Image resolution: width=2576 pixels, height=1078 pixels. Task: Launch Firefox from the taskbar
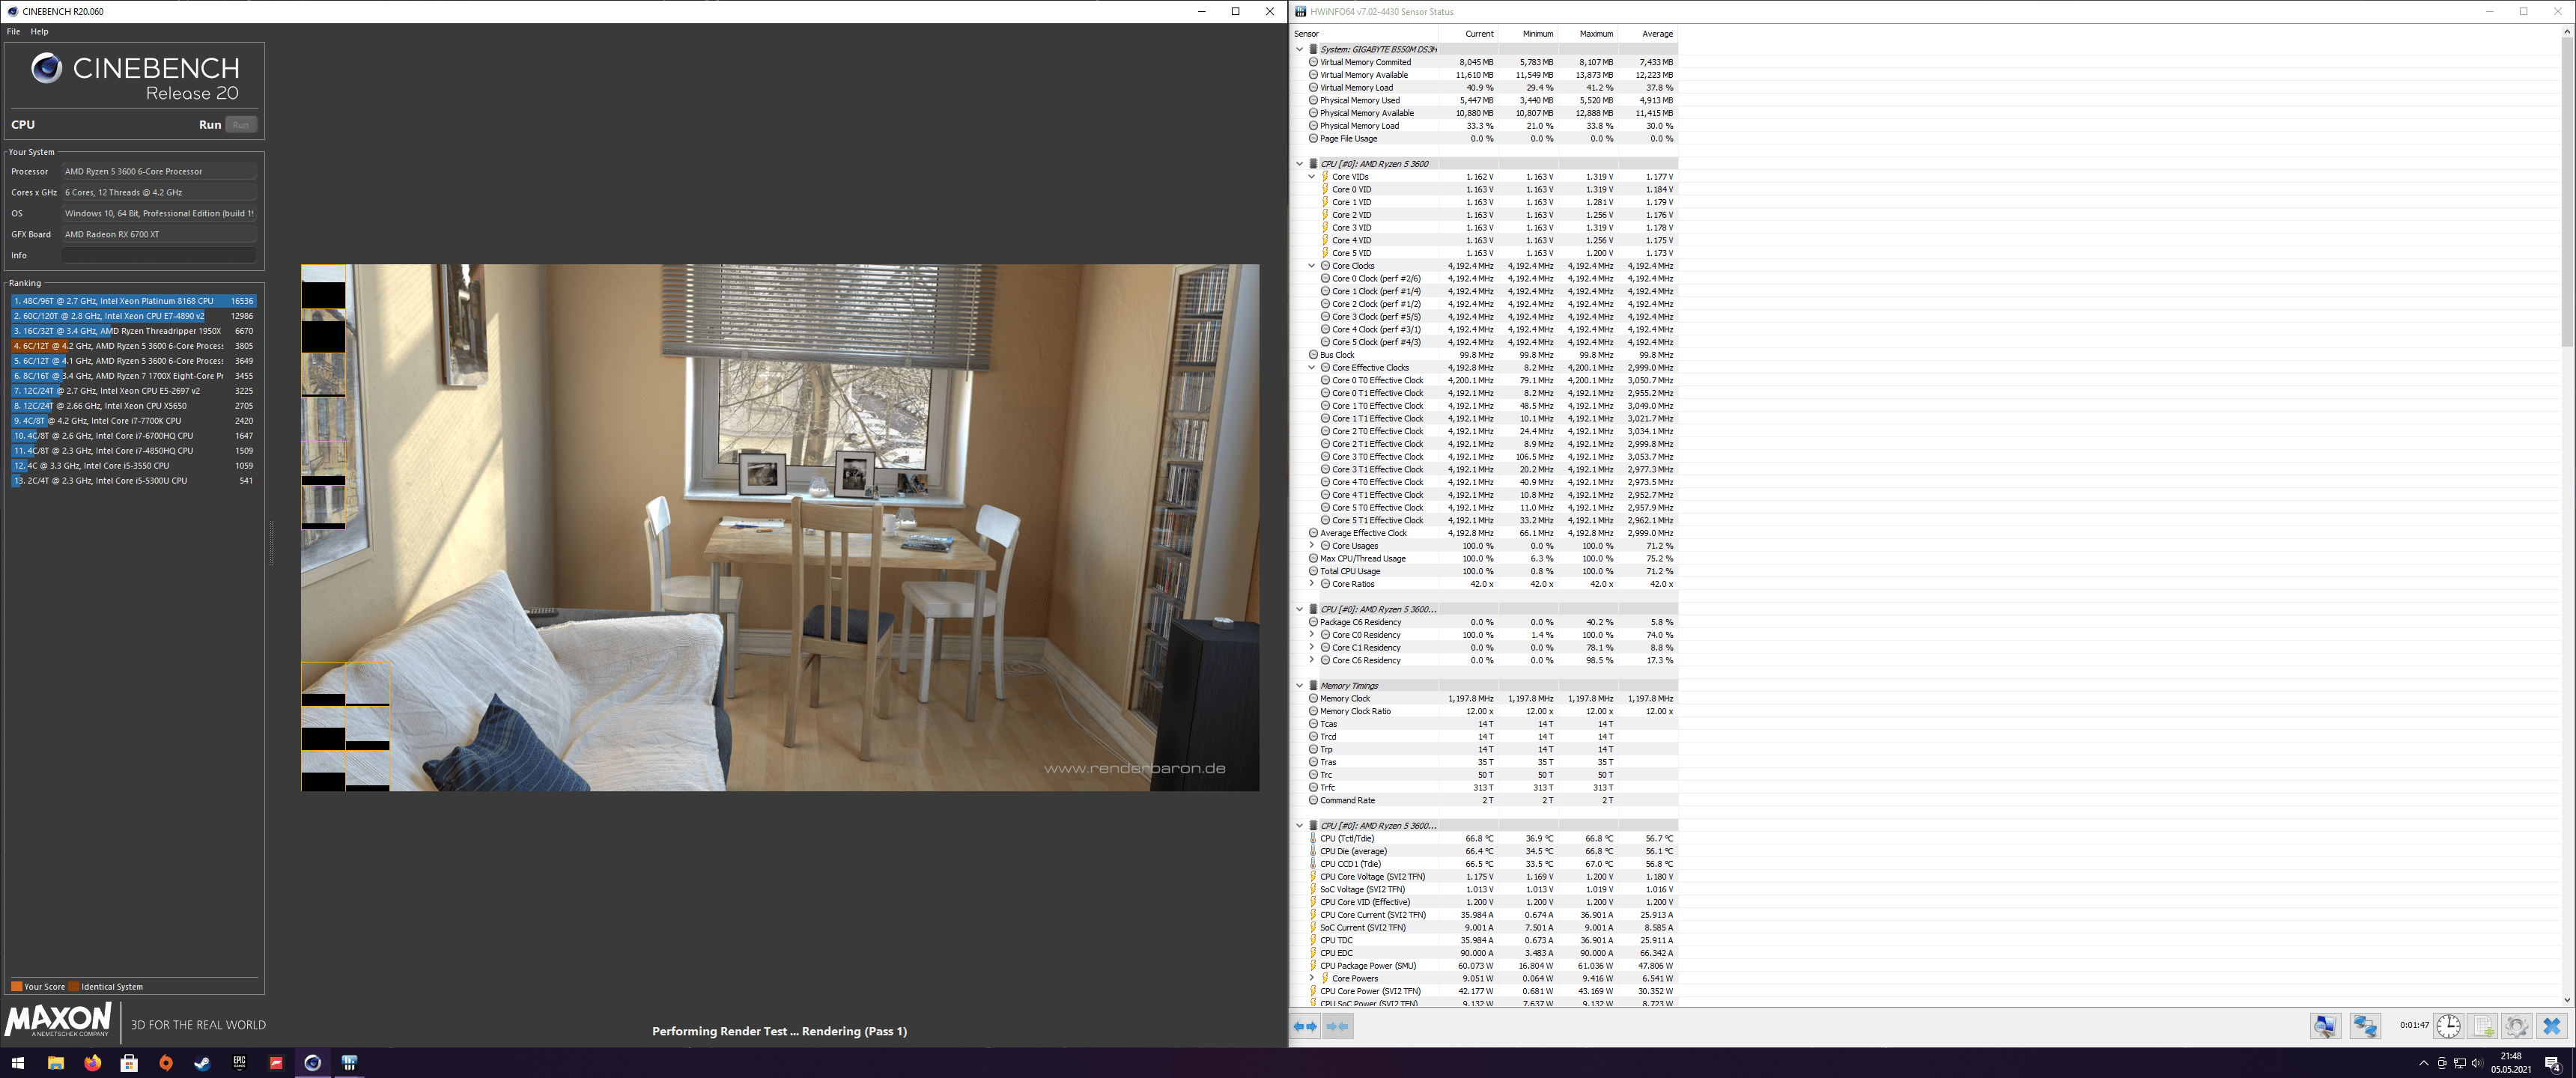tap(92, 1063)
